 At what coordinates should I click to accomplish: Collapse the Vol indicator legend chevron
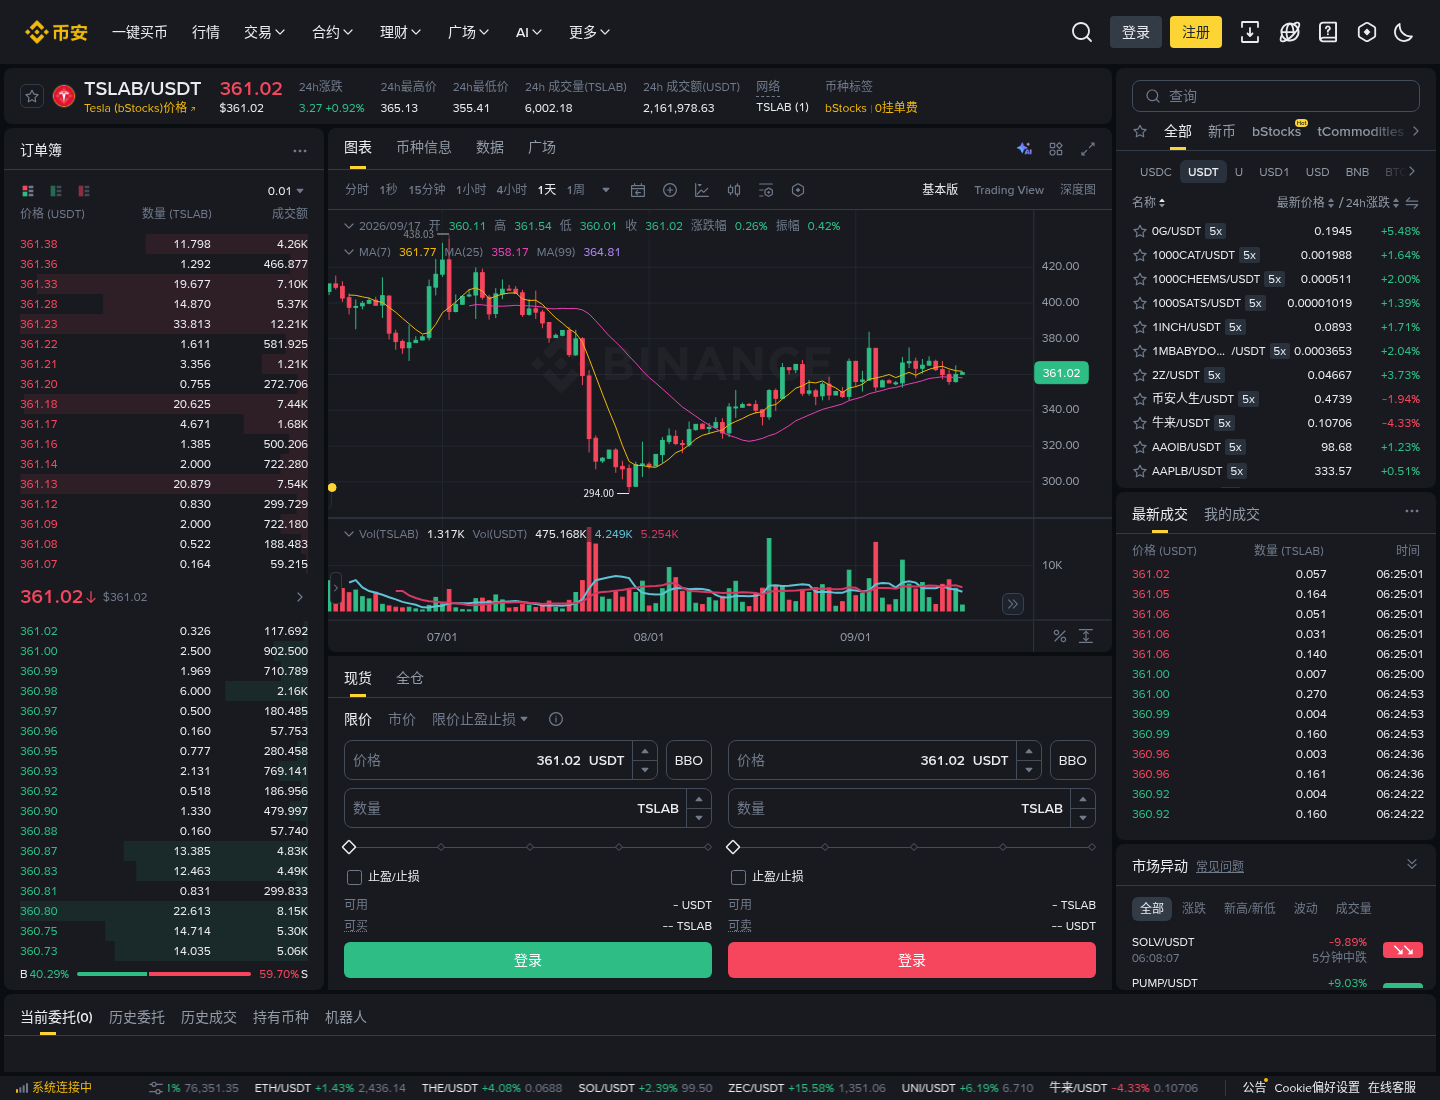[x=349, y=534]
